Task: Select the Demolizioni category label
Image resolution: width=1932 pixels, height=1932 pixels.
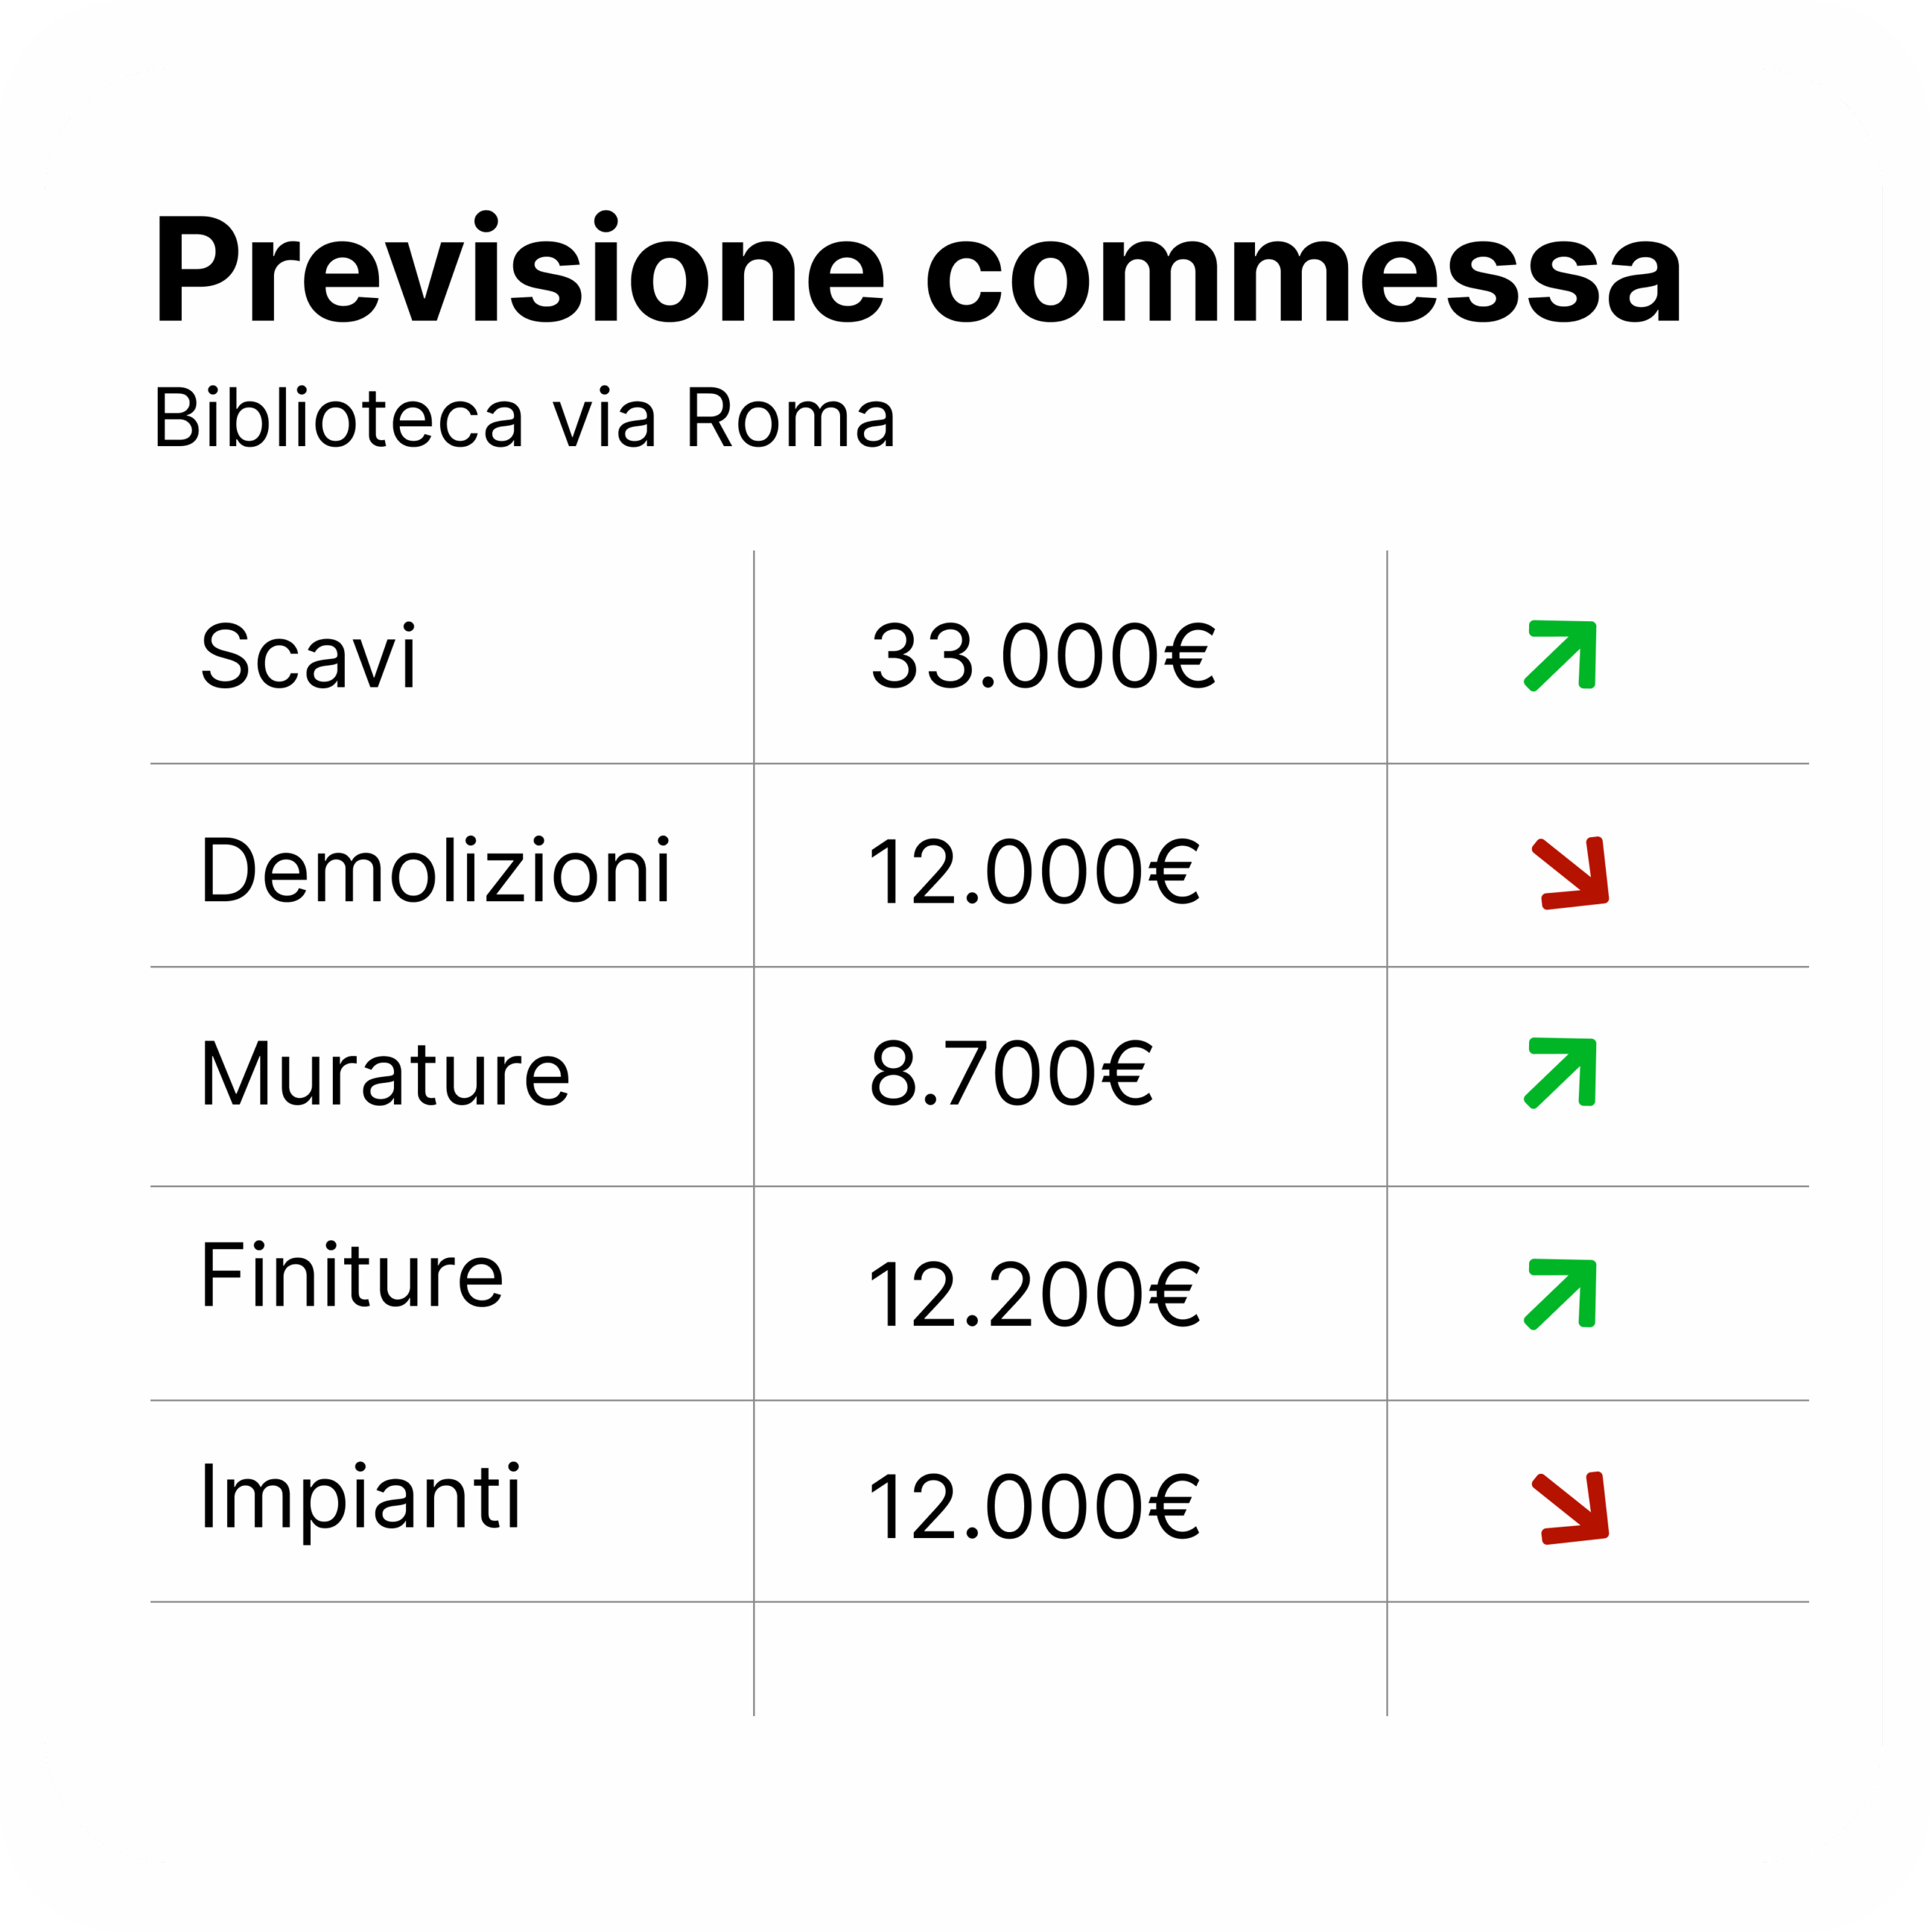Action: click(435, 871)
